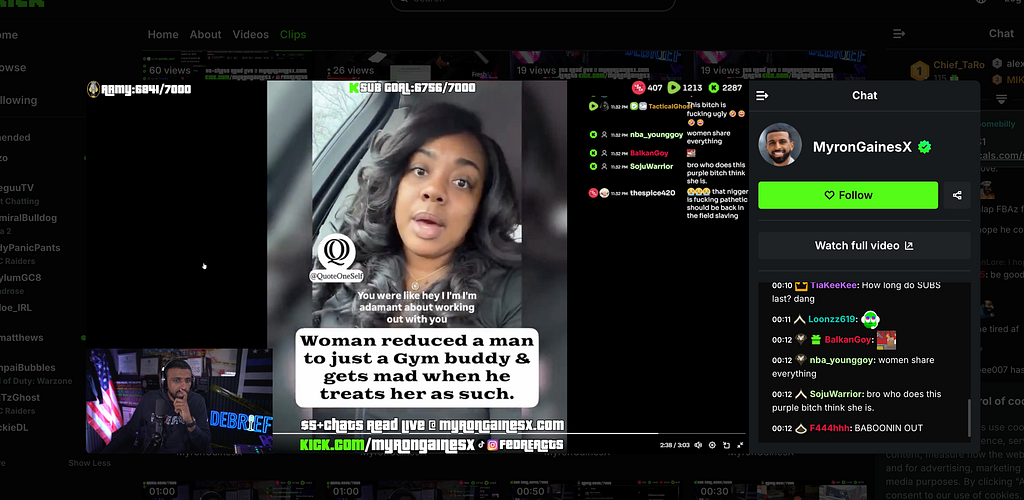This screenshot has width=1024, height=500.
Task: Focus the search field at top
Action: pos(532,3)
